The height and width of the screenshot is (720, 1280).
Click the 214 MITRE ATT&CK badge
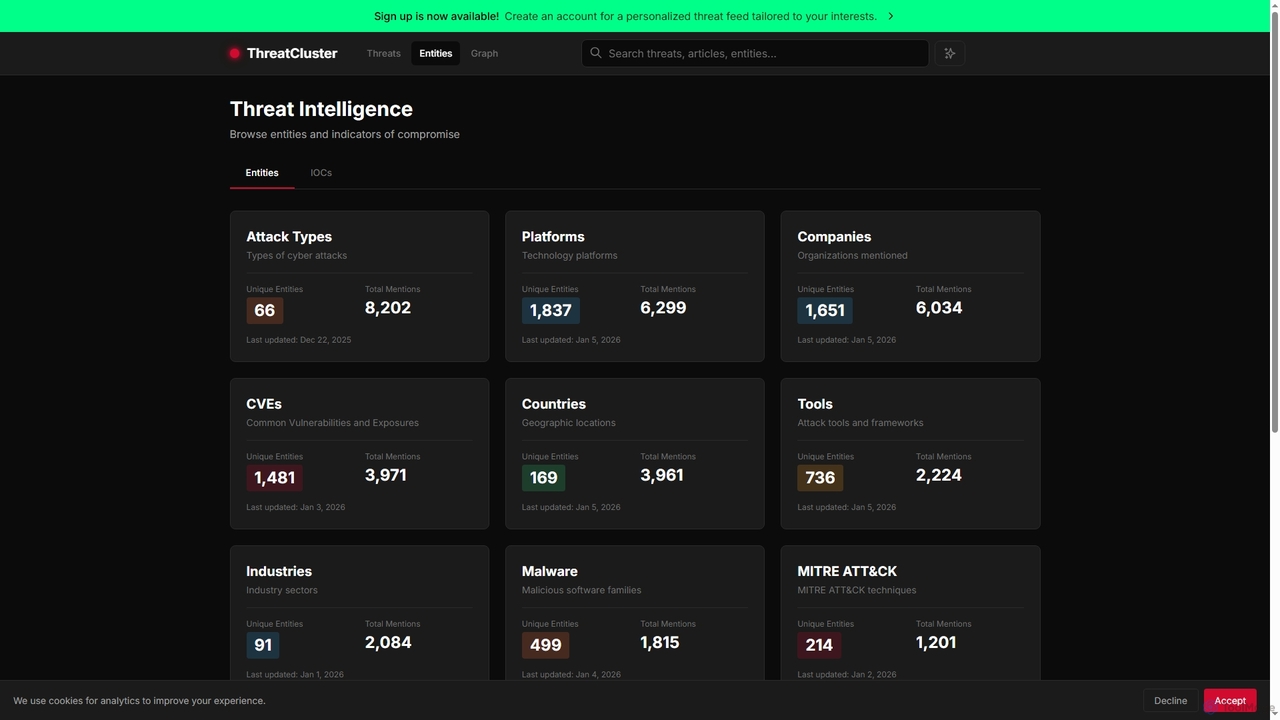pos(819,645)
